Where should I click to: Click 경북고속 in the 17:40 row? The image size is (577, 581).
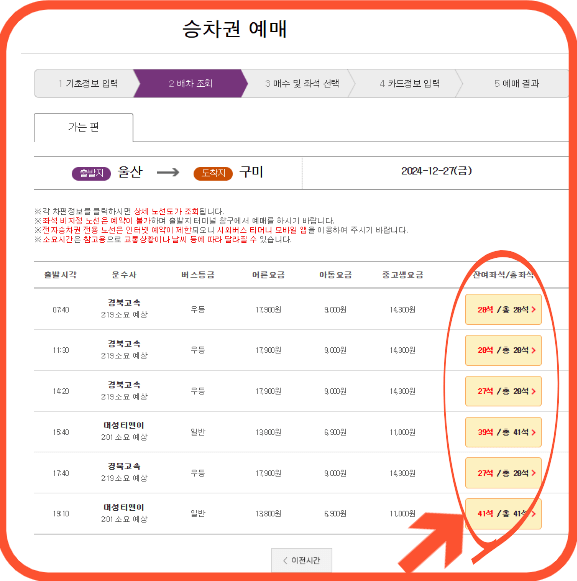coord(124,466)
